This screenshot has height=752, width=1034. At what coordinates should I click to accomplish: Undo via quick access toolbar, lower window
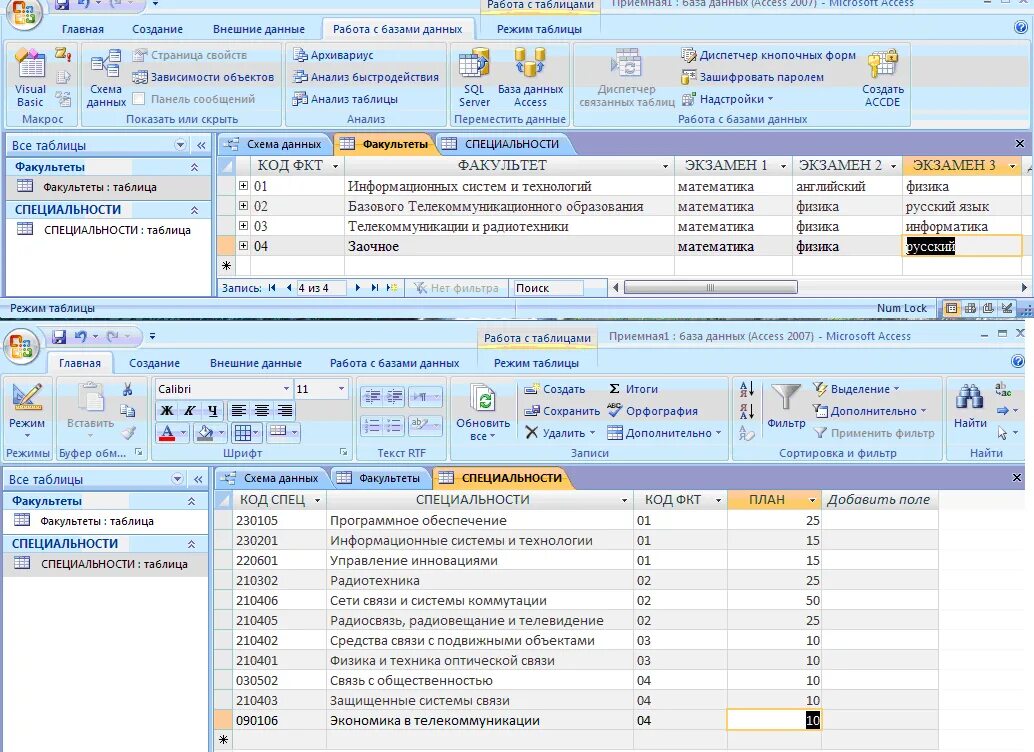[80, 336]
